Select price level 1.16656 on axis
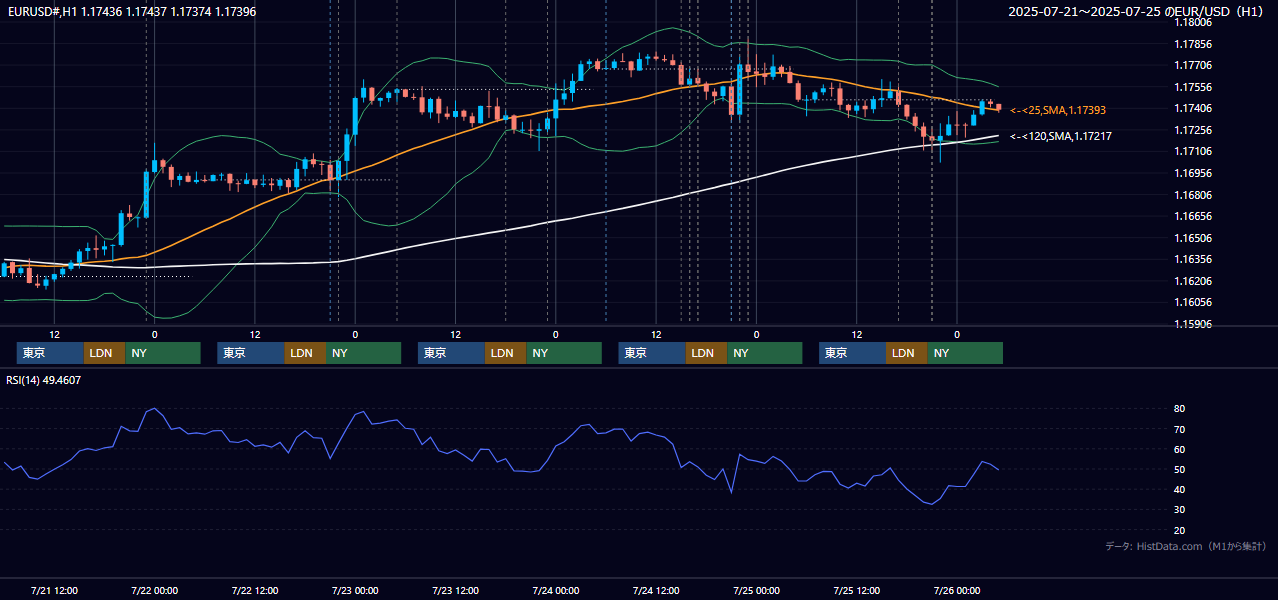Viewport: 1278px width, 600px height. [1193, 216]
